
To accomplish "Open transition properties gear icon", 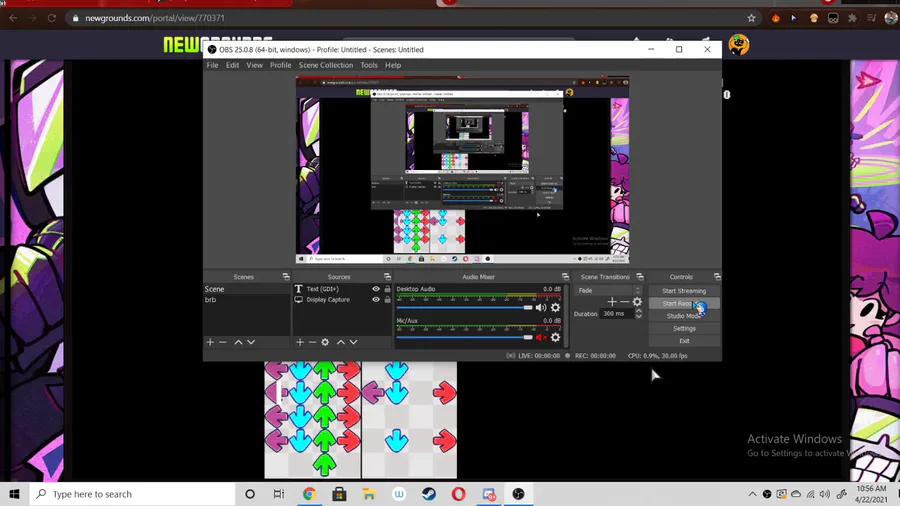I will pyautogui.click(x=637, y=302).
